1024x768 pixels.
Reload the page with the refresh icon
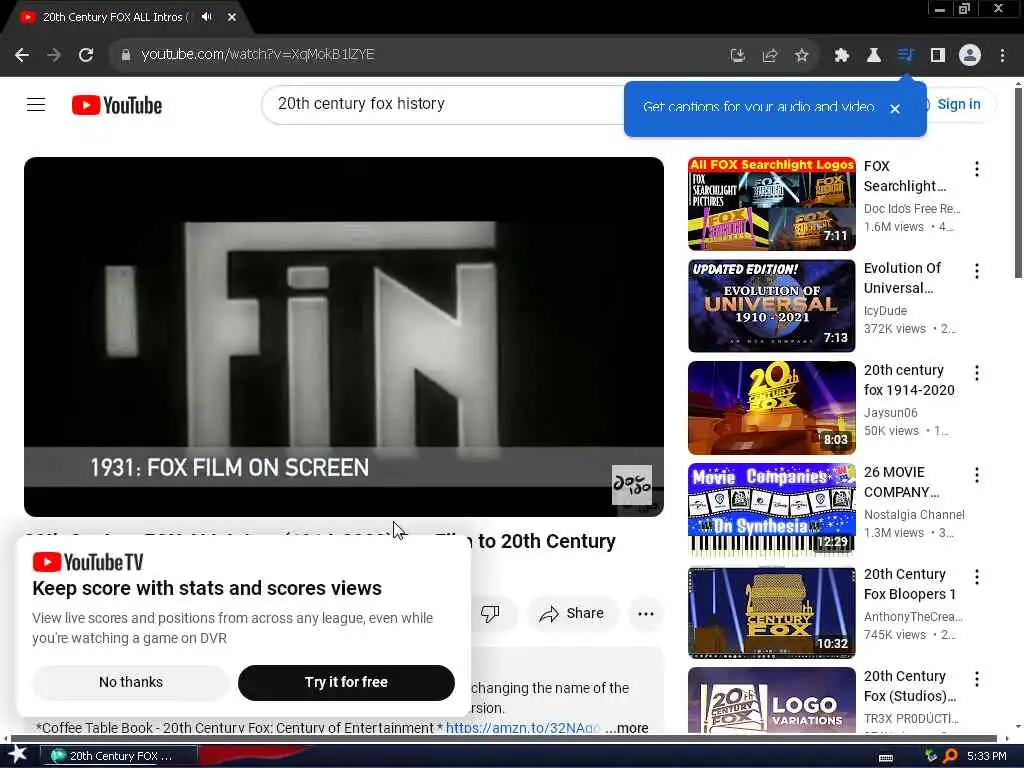(x=86, y=55)
